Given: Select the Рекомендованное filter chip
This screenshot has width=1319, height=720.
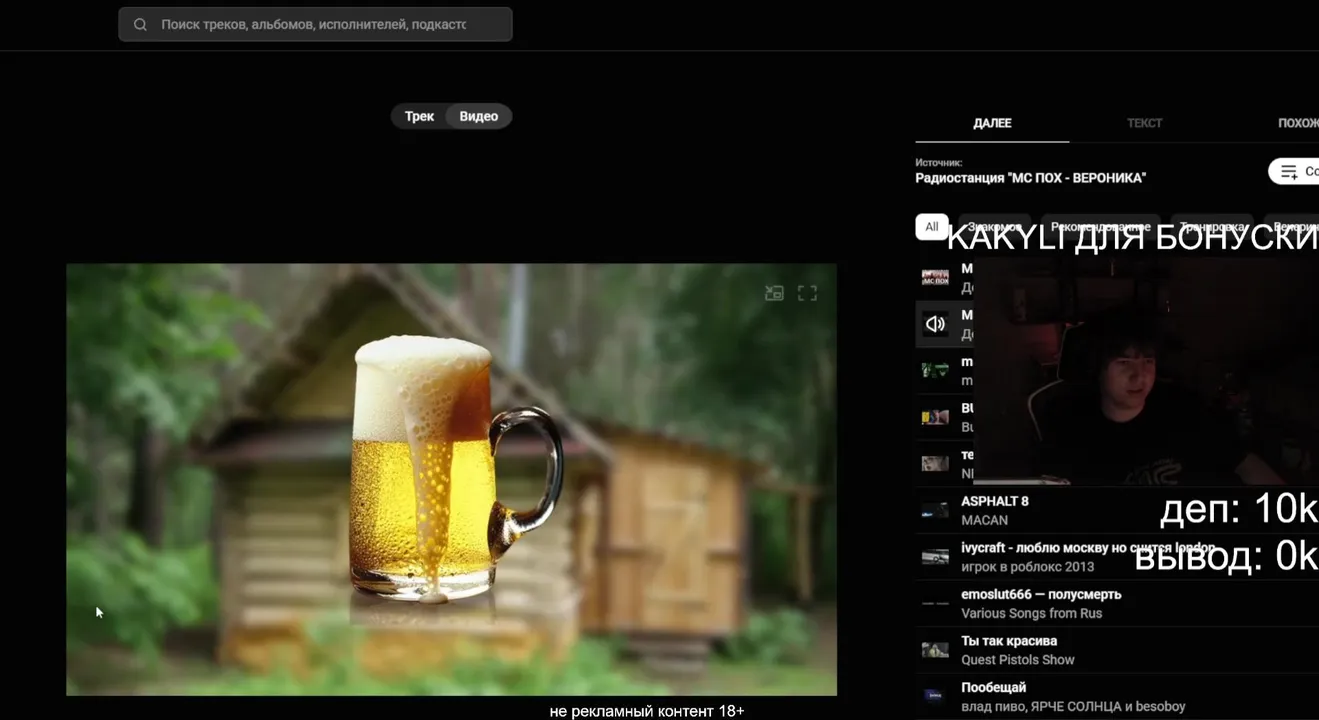Looking at the screenshot, I should click(x=1100, y=227).
